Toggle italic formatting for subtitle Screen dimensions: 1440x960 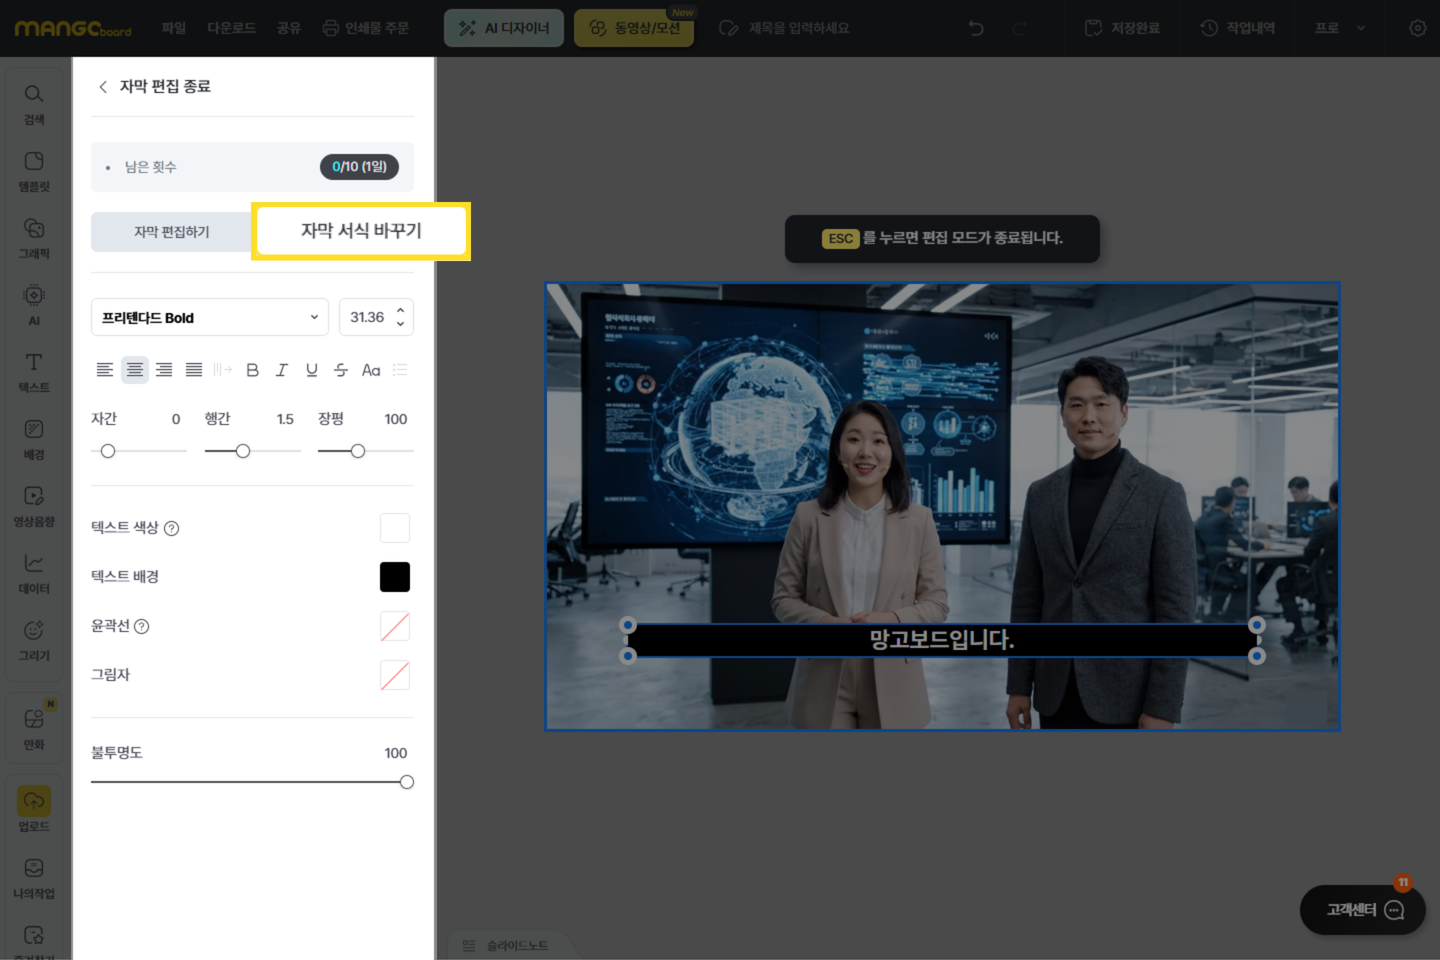coord(282,370)
